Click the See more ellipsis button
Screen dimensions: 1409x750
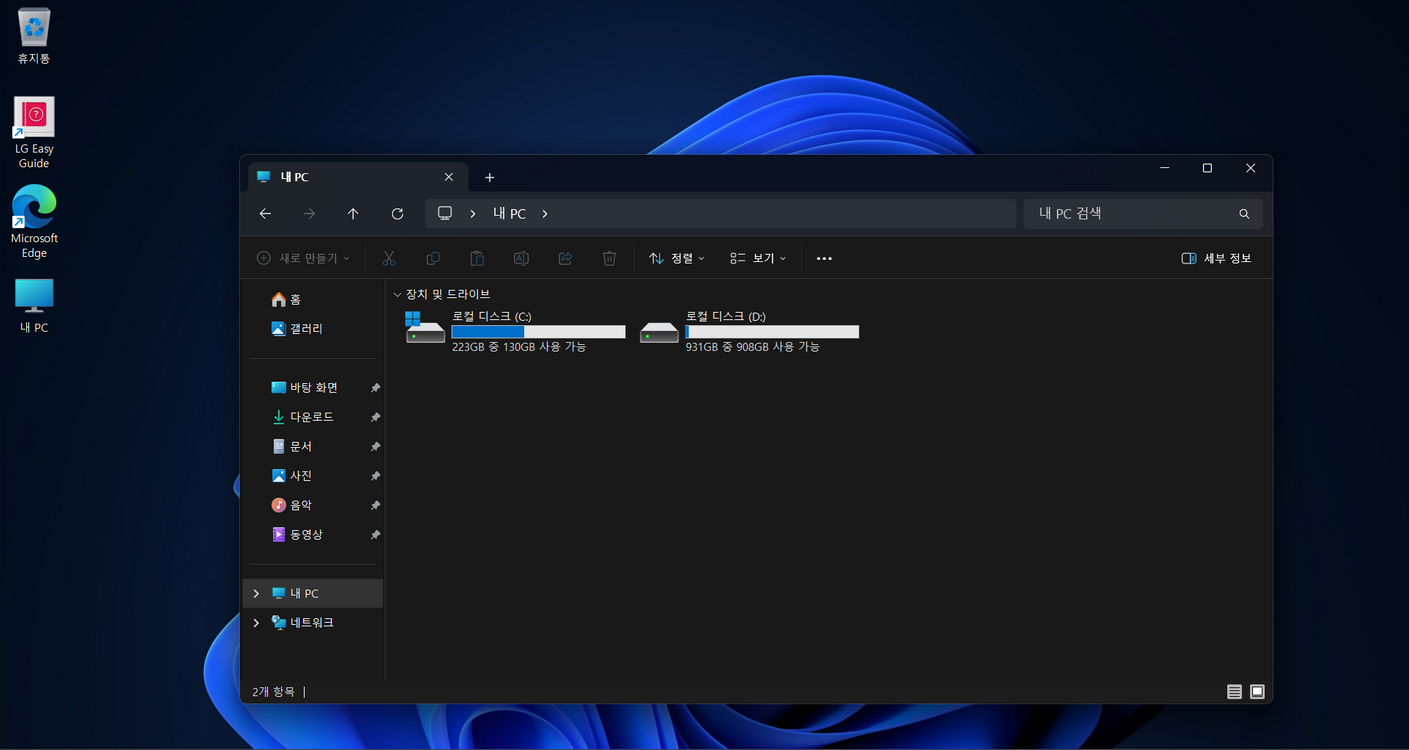pos(824,258)
